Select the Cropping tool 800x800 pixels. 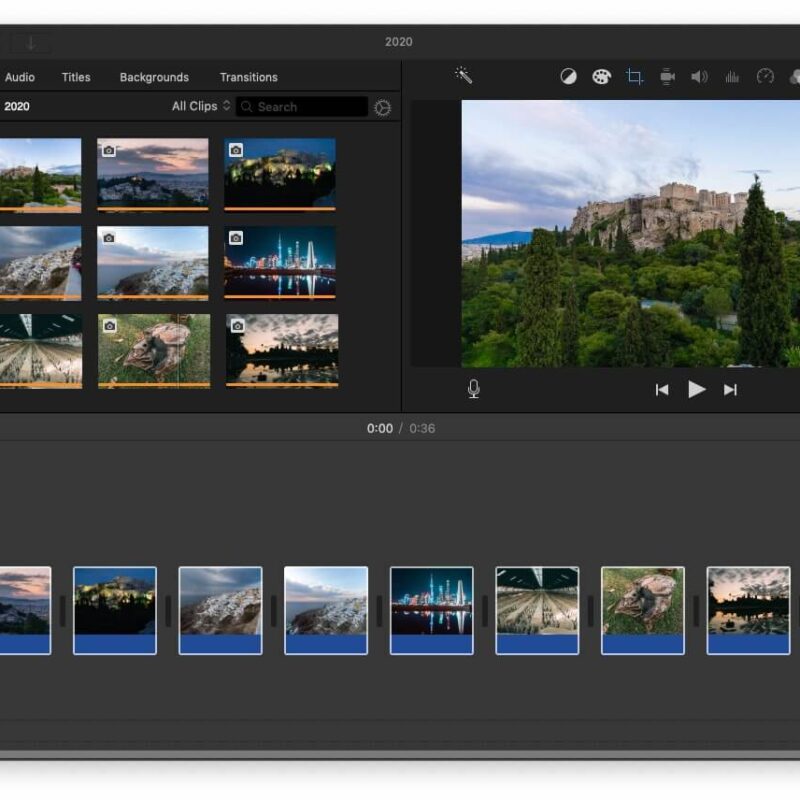634,77
